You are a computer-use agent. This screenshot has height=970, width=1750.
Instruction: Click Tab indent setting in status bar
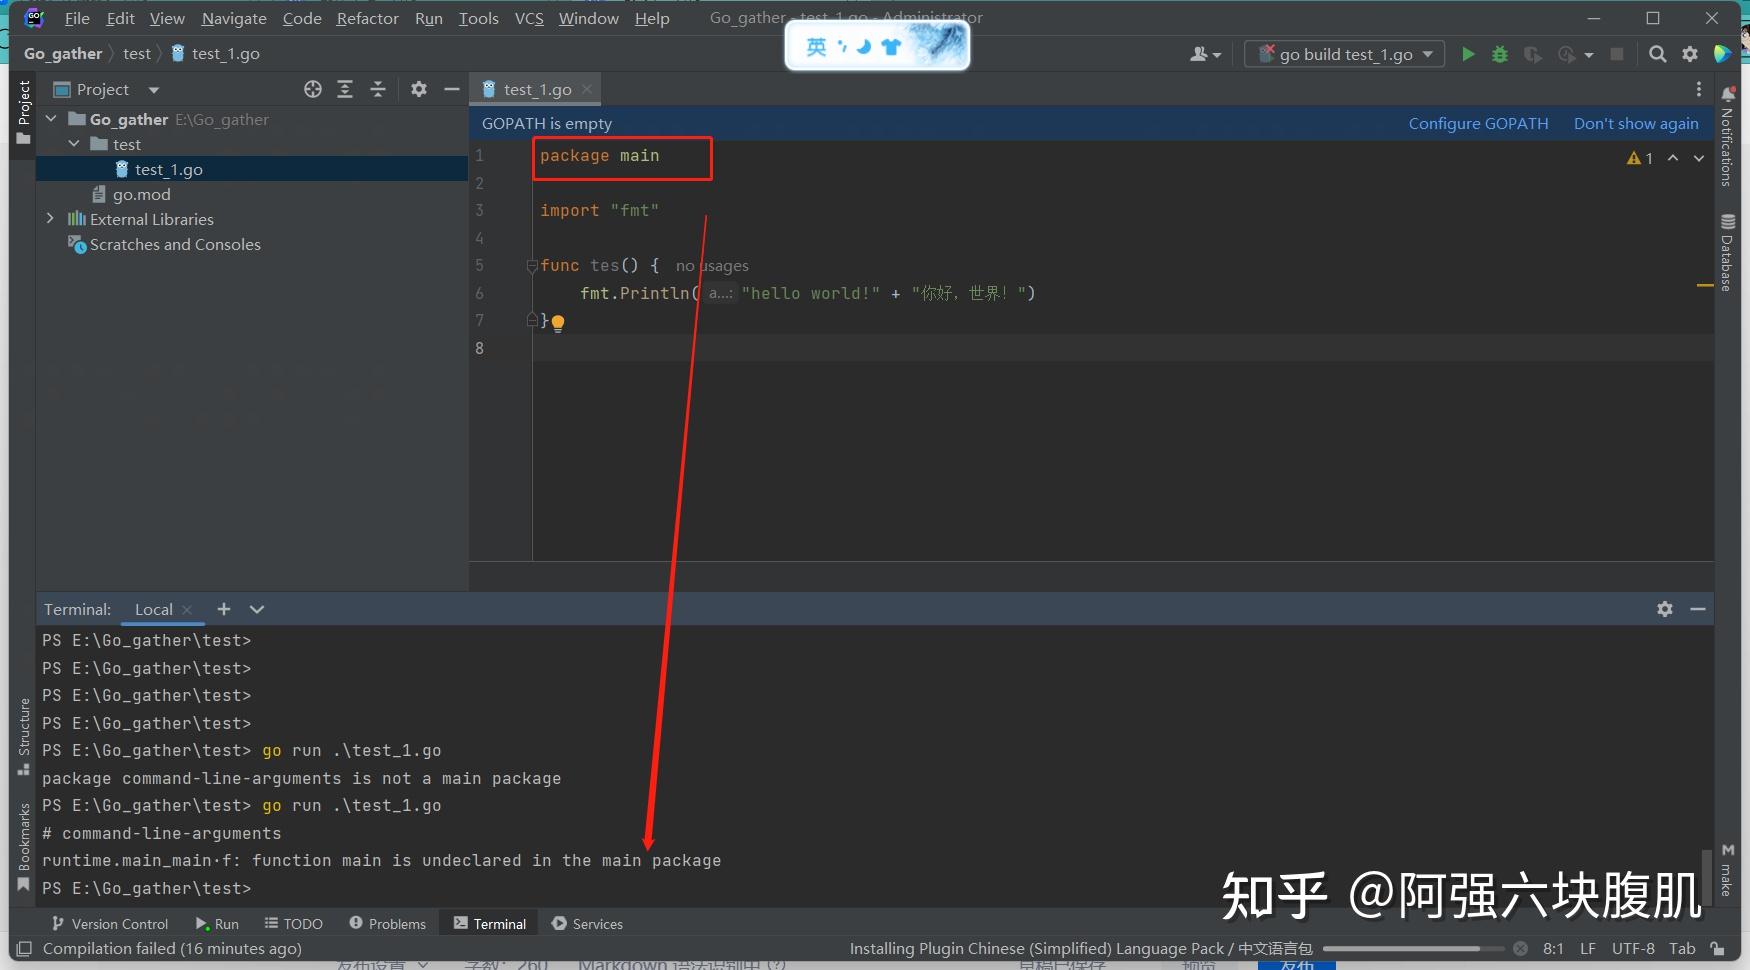1682,948
